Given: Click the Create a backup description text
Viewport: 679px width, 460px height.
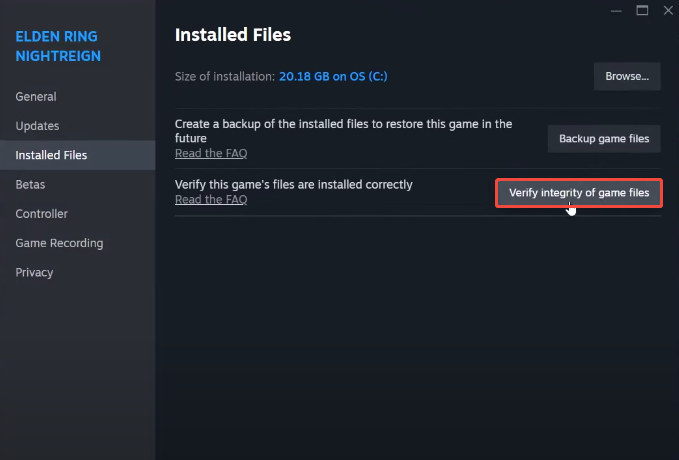Looking at the screenshot, I should click(x=344, y=131).
